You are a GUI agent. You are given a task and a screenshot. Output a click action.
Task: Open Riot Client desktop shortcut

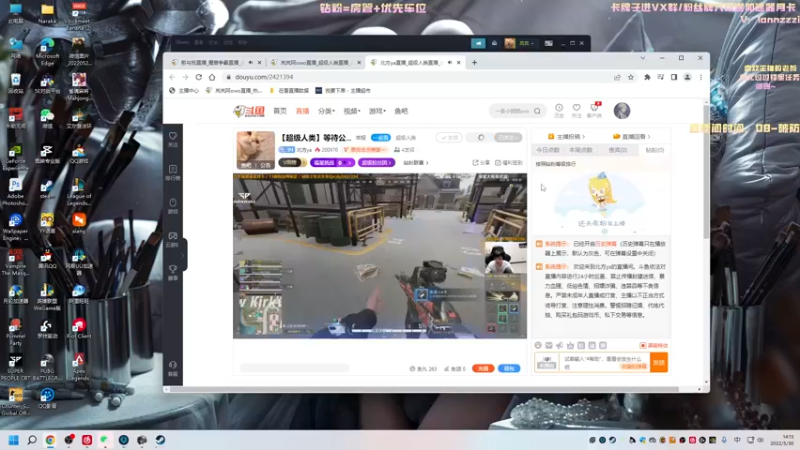tap(79, 328)
